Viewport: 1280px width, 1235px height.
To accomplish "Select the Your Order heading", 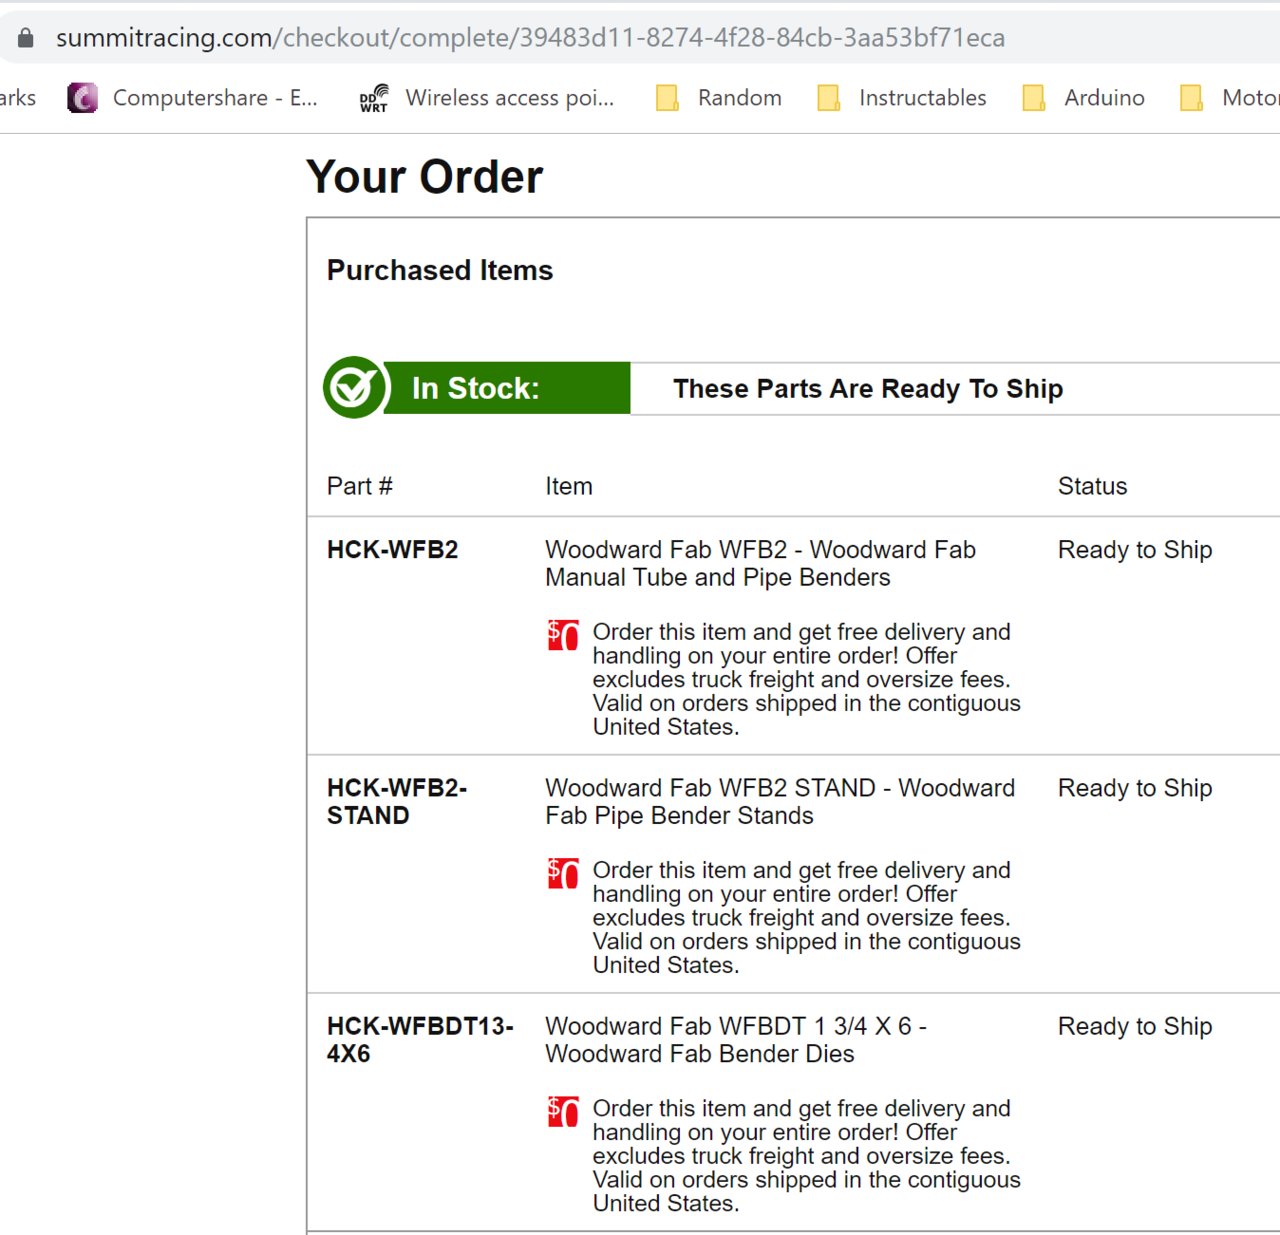I will [x=424, y=177].
